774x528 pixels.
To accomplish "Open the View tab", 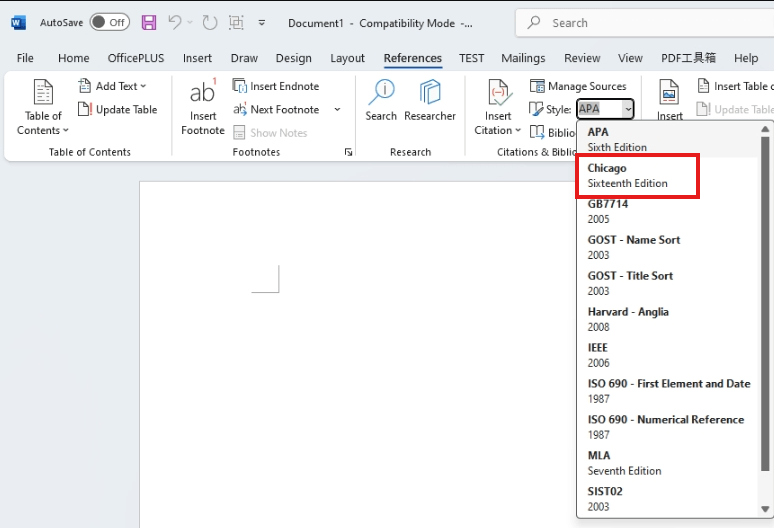I will [630, 58].
